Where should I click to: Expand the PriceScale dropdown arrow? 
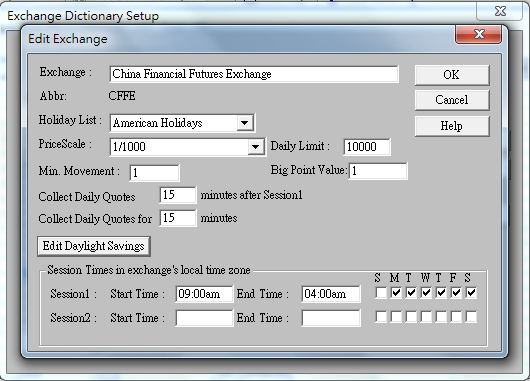coord(256,147)
